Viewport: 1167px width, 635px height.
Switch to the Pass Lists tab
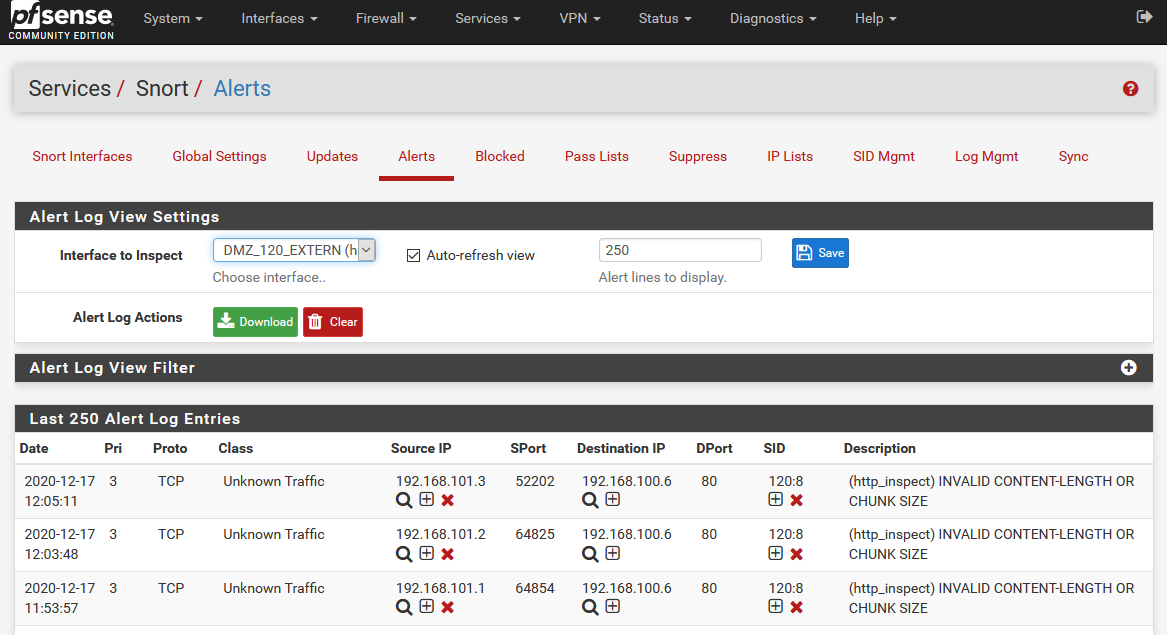[x=597, y=156]
